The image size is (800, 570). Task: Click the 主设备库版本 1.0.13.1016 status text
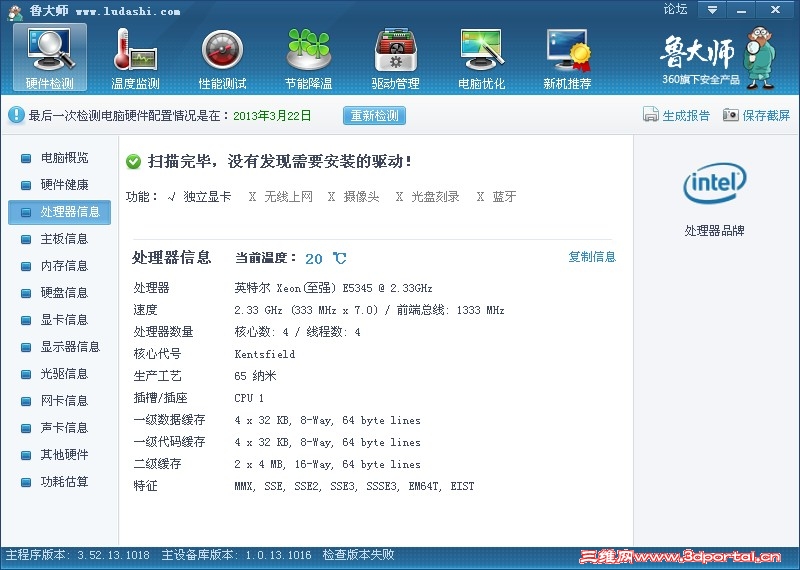[x=236, y=555]
